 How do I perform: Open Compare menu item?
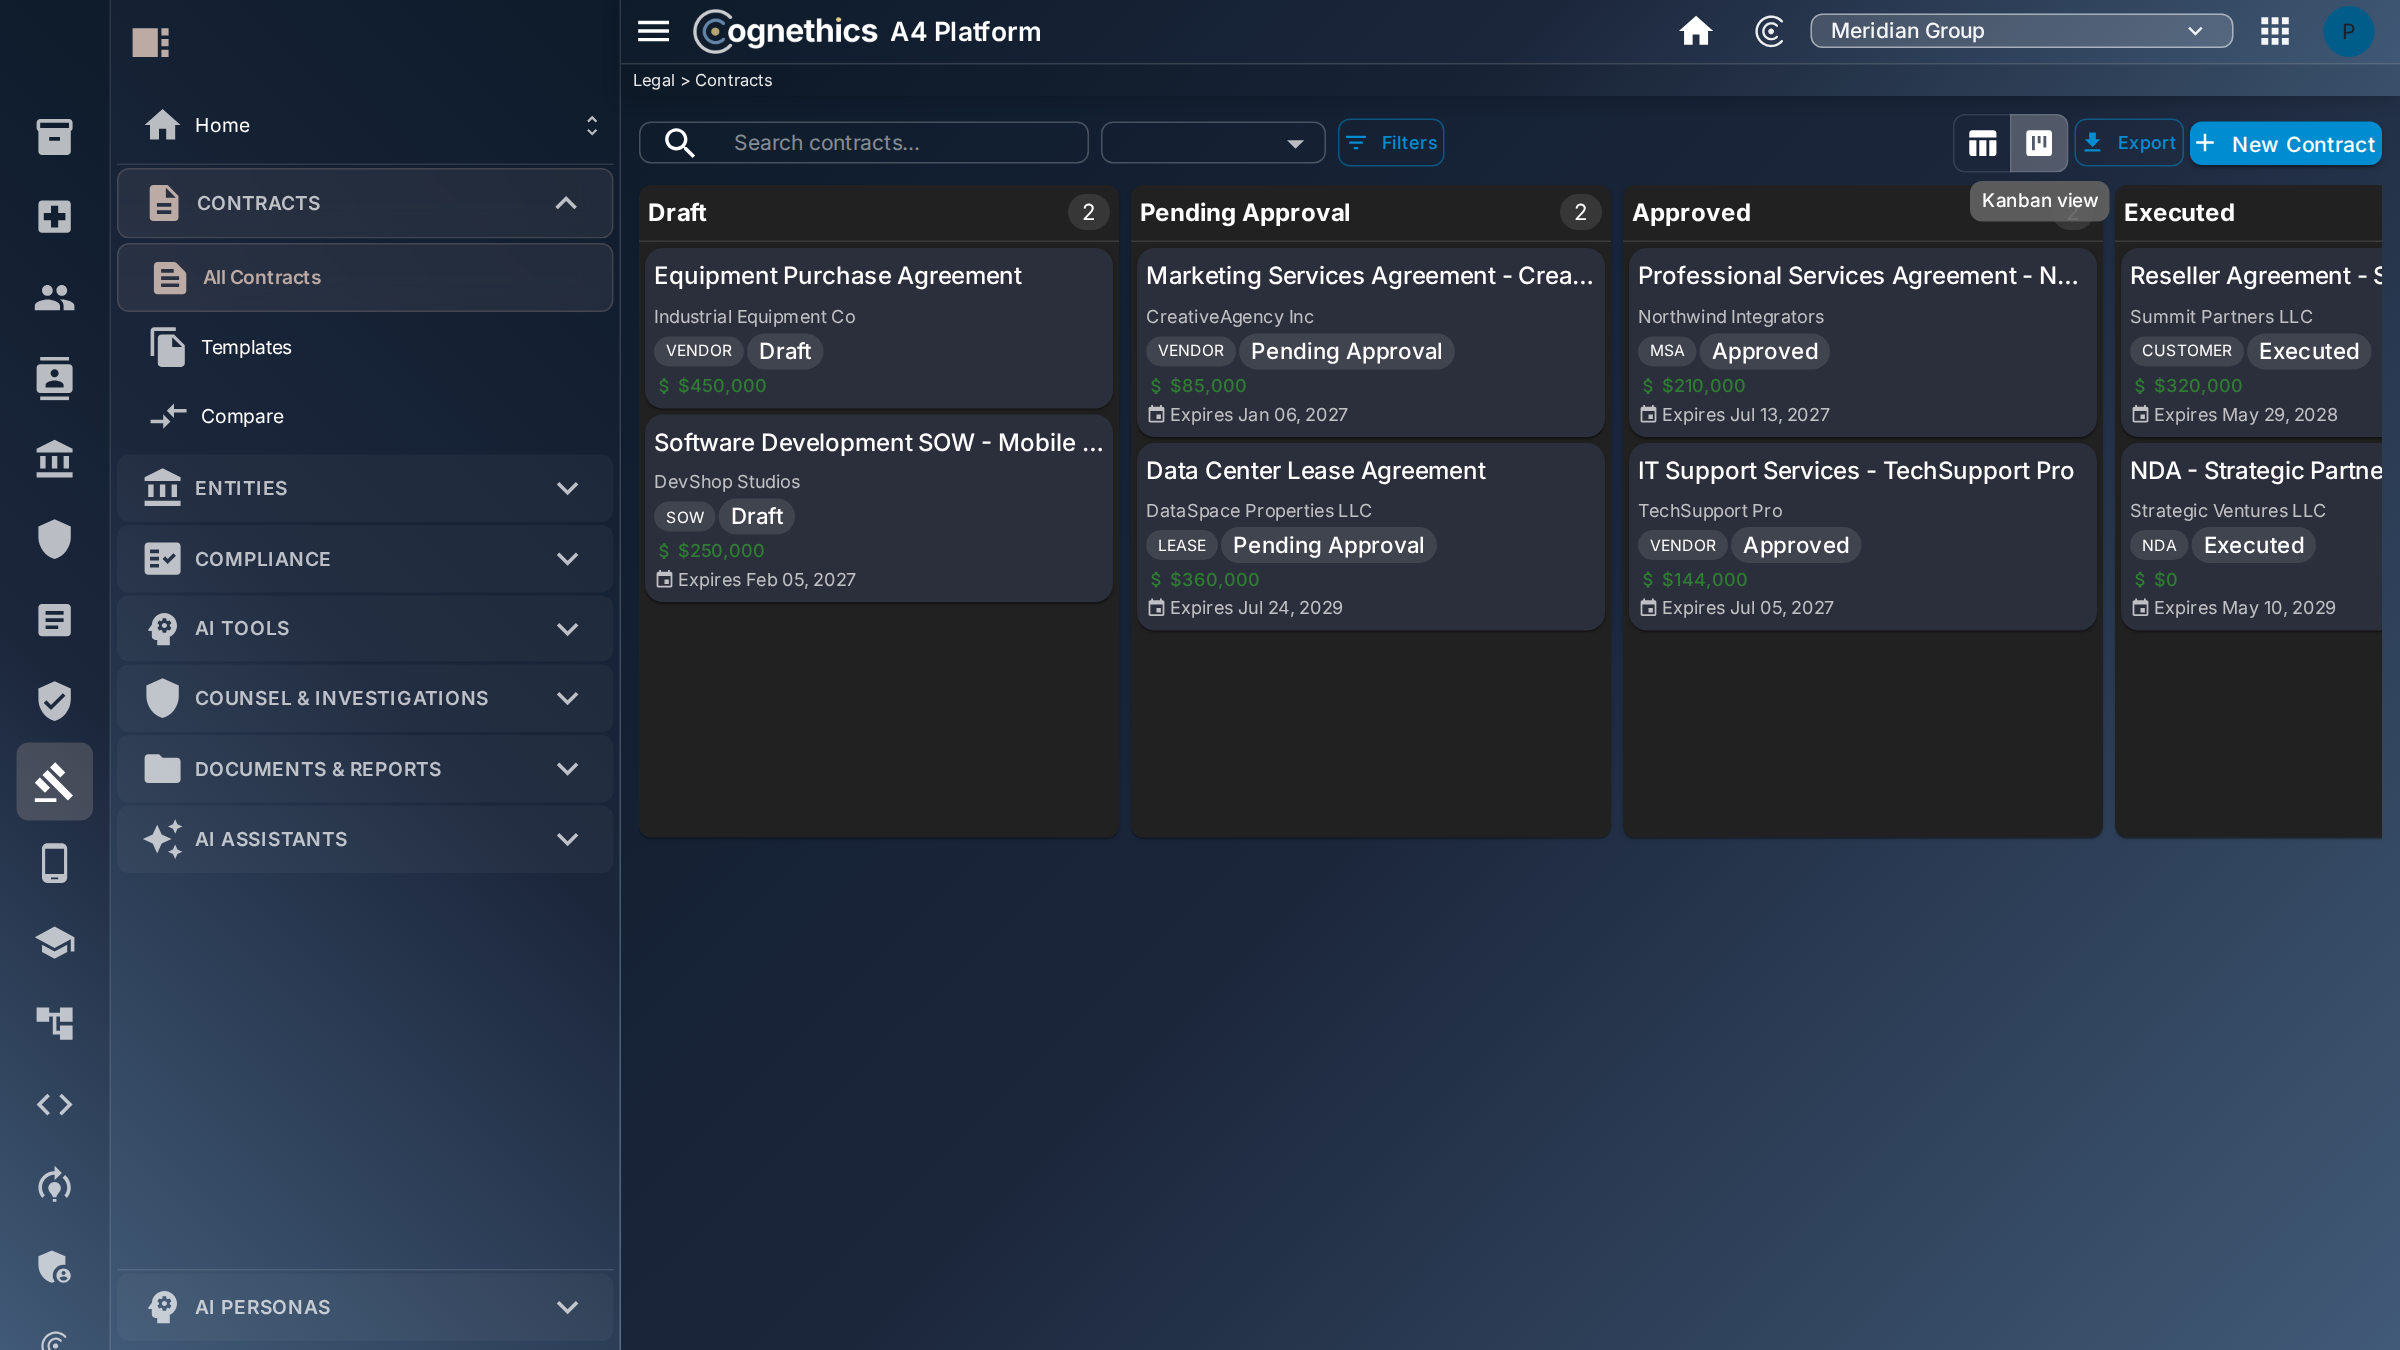click(365, 416)
